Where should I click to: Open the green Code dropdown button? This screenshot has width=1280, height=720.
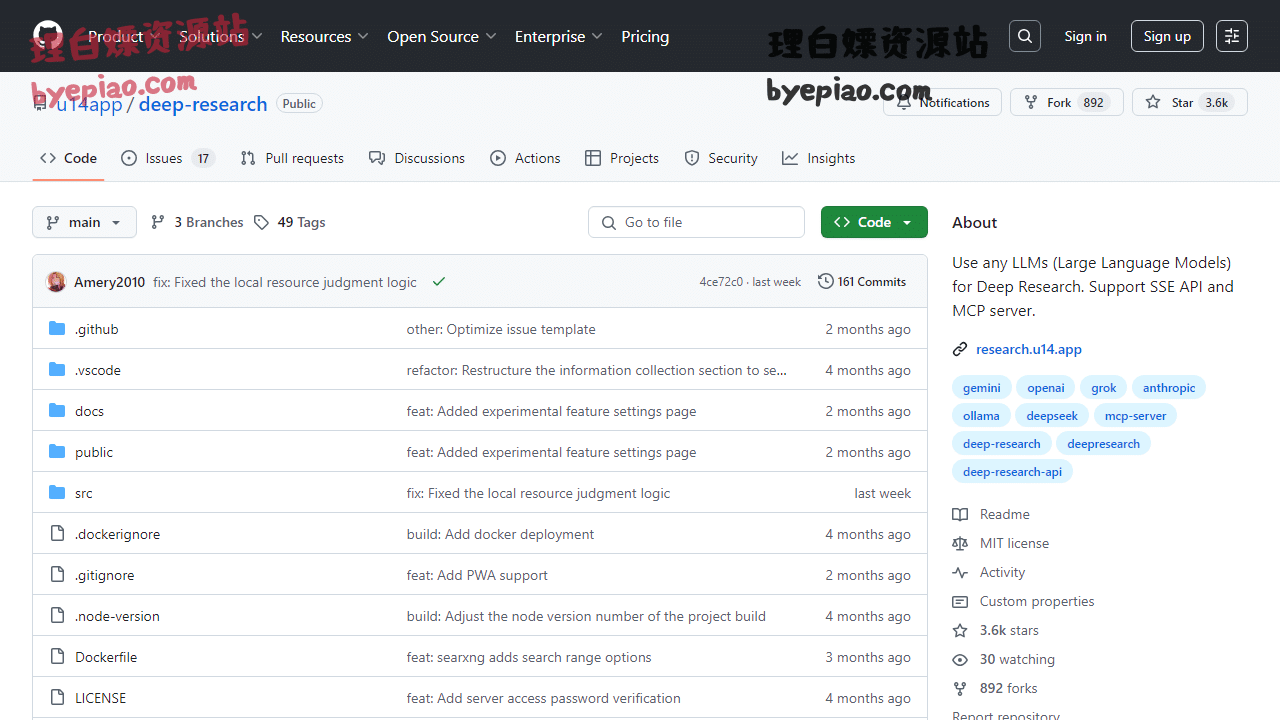[x=874, y=222]
